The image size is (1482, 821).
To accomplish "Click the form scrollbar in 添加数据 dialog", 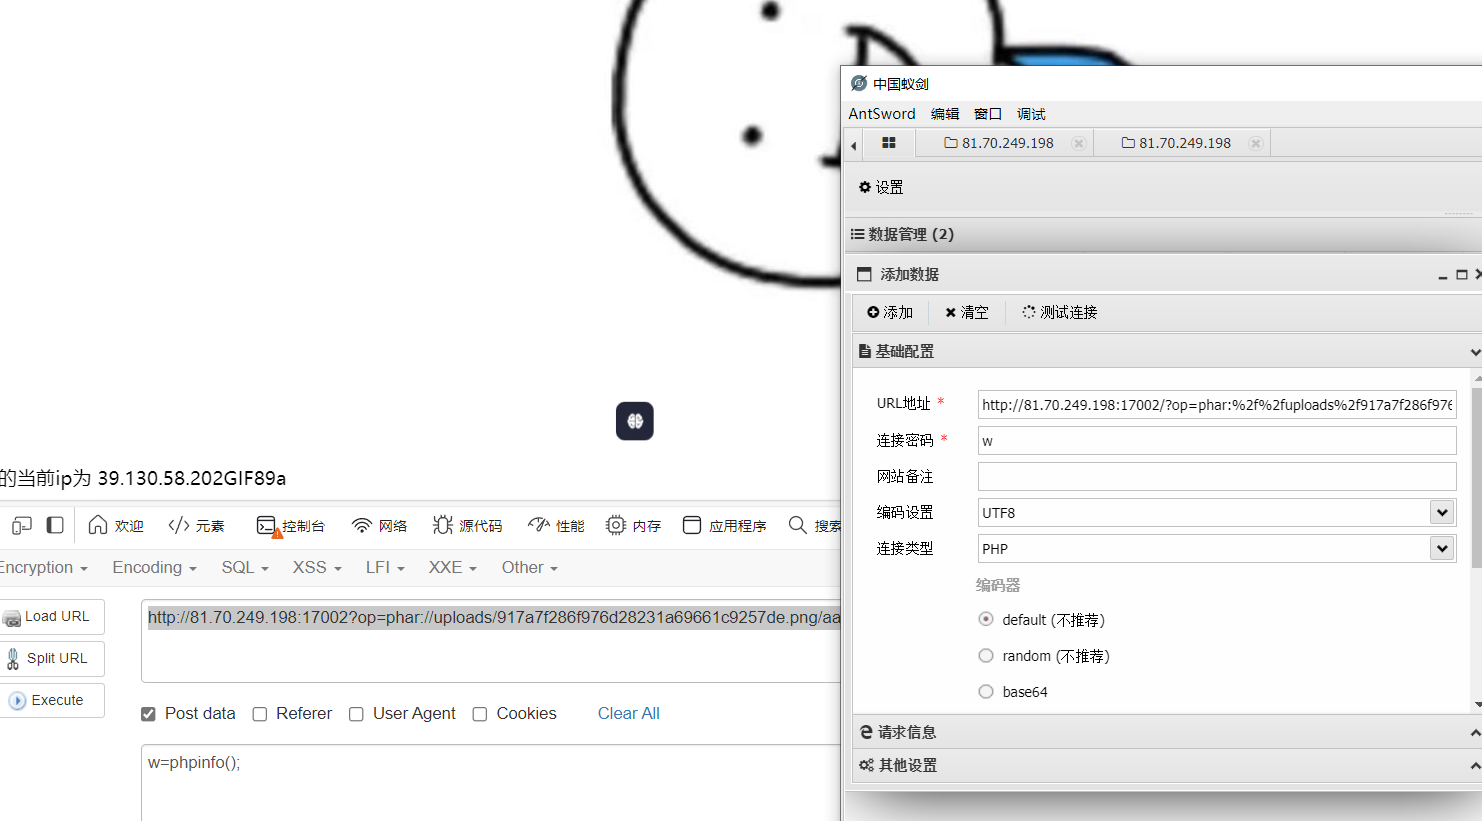I will [x=1477, y=476].
